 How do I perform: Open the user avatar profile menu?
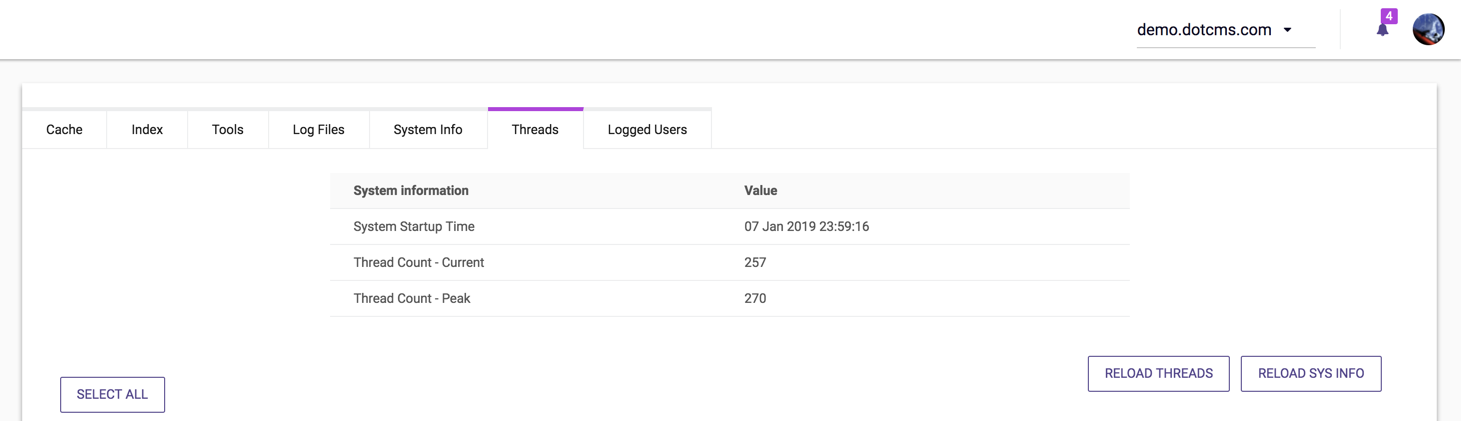coord(1428,29)
